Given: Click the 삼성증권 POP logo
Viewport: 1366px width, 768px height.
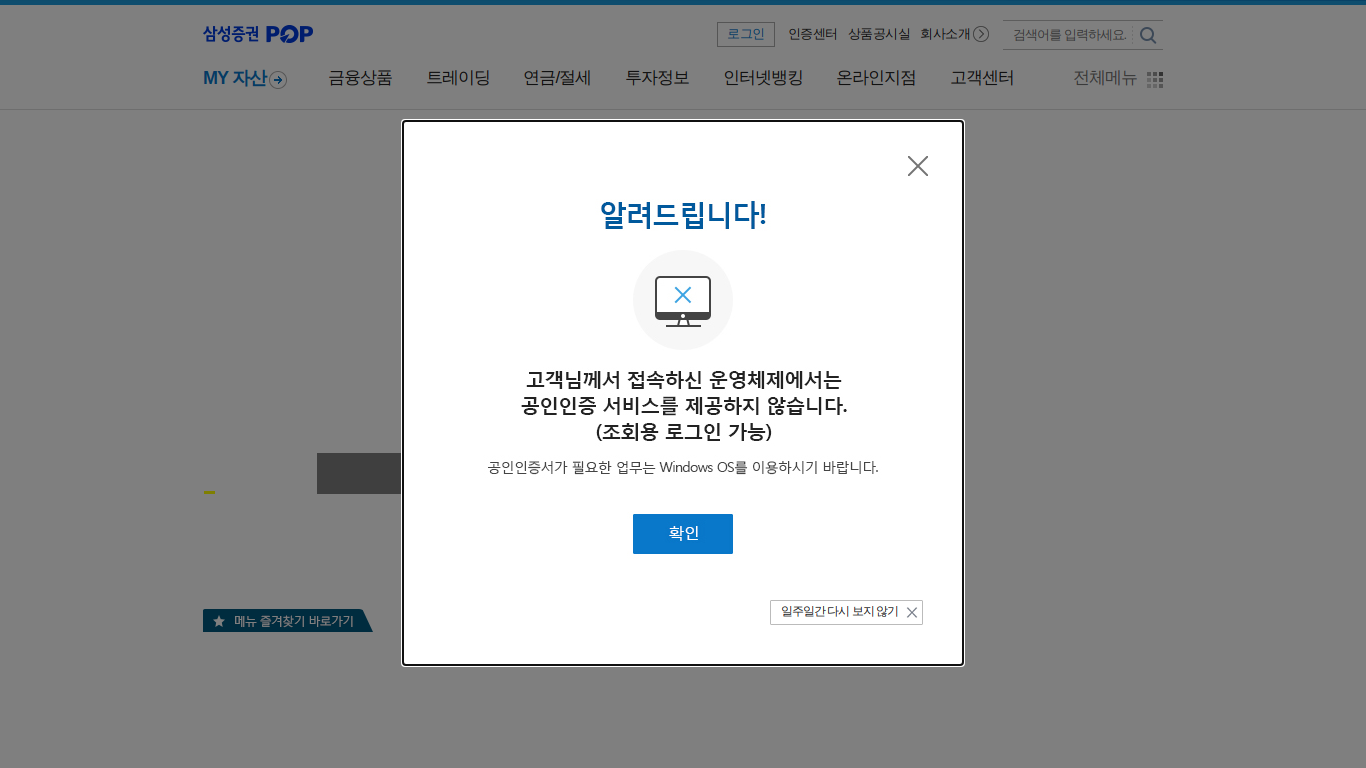Looking at the screenshot, I should click(x=258, y=34).
